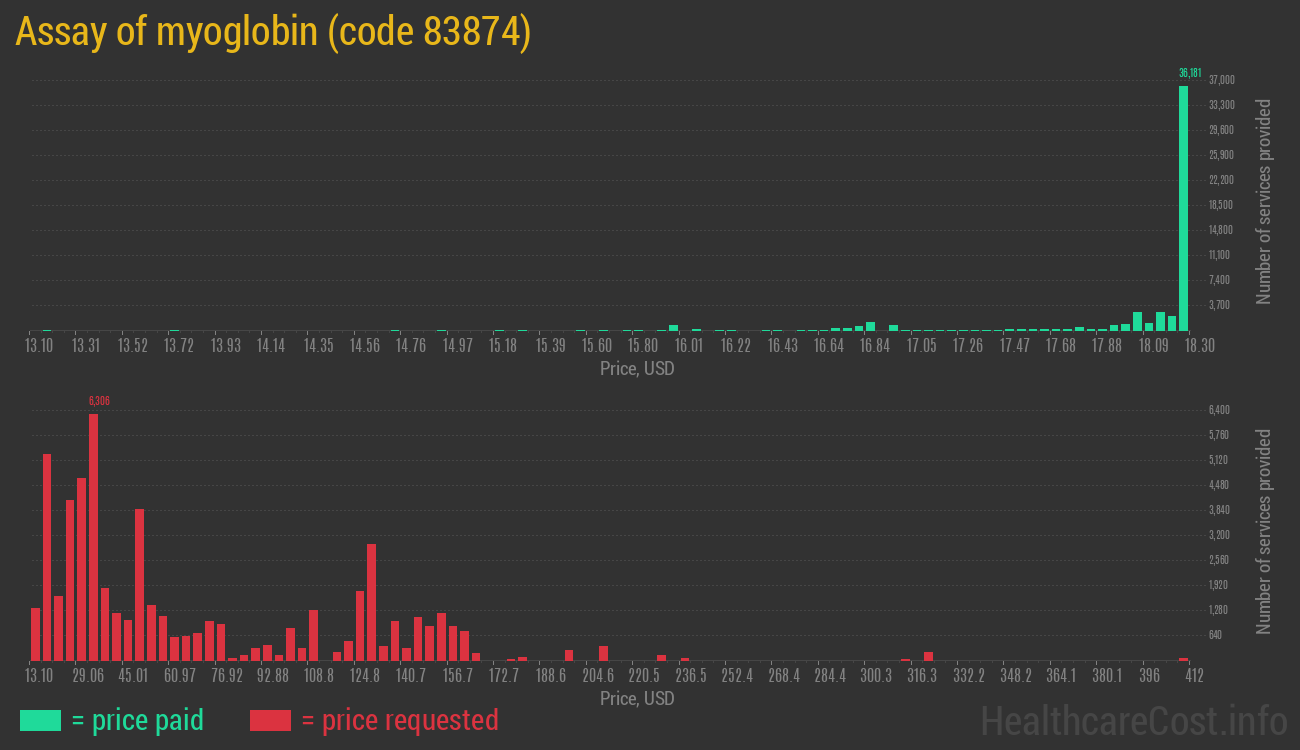Open the HealthcareCost.info watermark link
Viewport: 1300px width, 750px height.
(1133, 720)
